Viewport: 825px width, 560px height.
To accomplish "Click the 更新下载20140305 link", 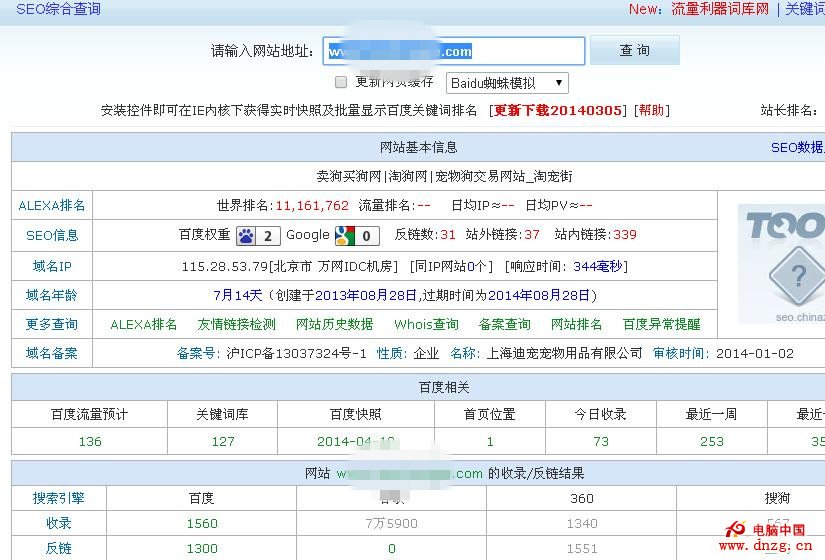I will click(x=558, y=110).
